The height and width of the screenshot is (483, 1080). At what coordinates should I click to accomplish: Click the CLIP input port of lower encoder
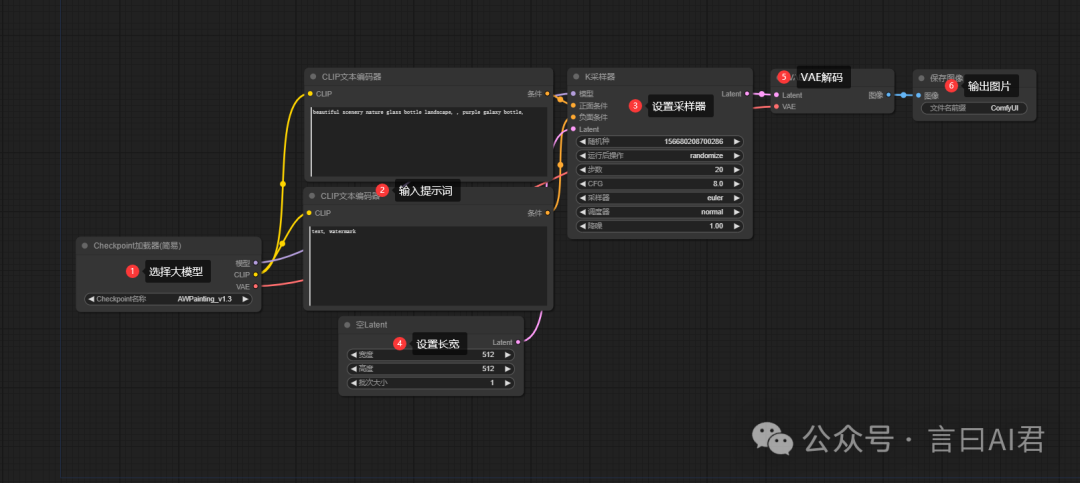309,213
